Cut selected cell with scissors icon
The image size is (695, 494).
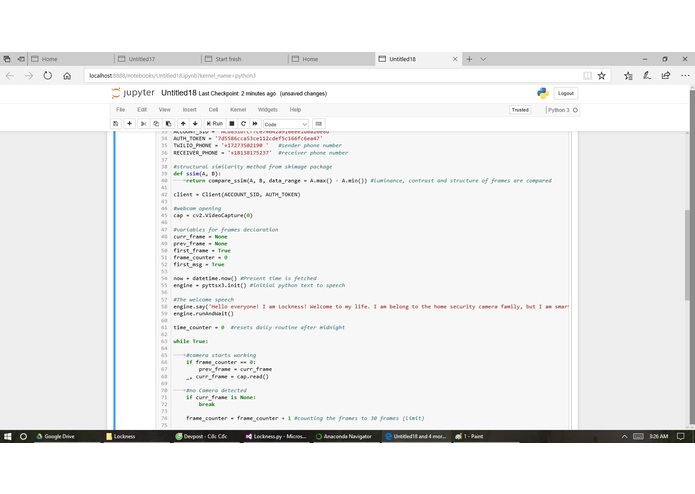click(144, 124)
